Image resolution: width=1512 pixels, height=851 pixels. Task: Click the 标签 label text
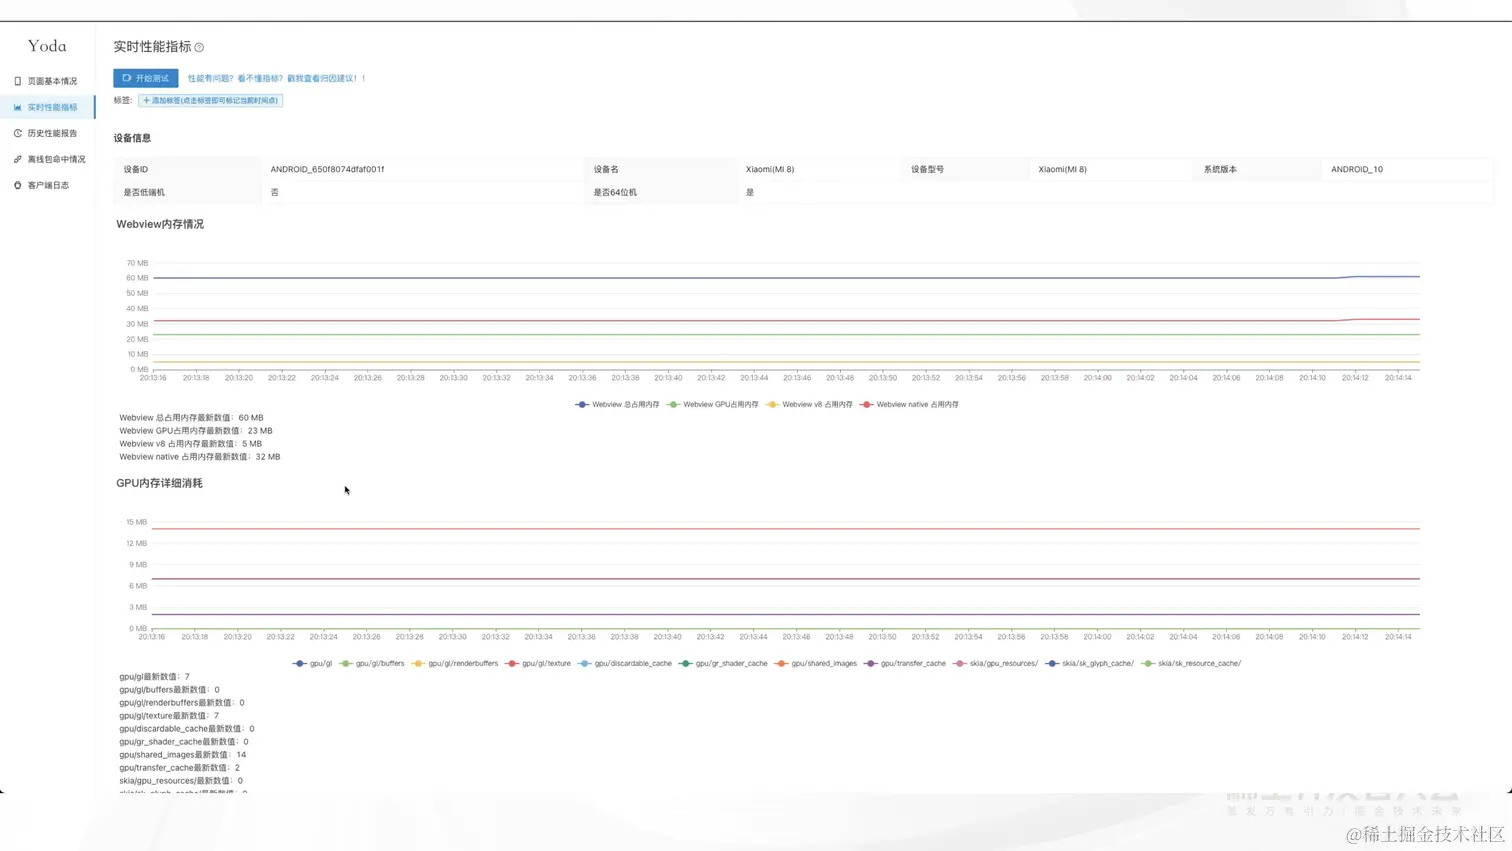122,100
